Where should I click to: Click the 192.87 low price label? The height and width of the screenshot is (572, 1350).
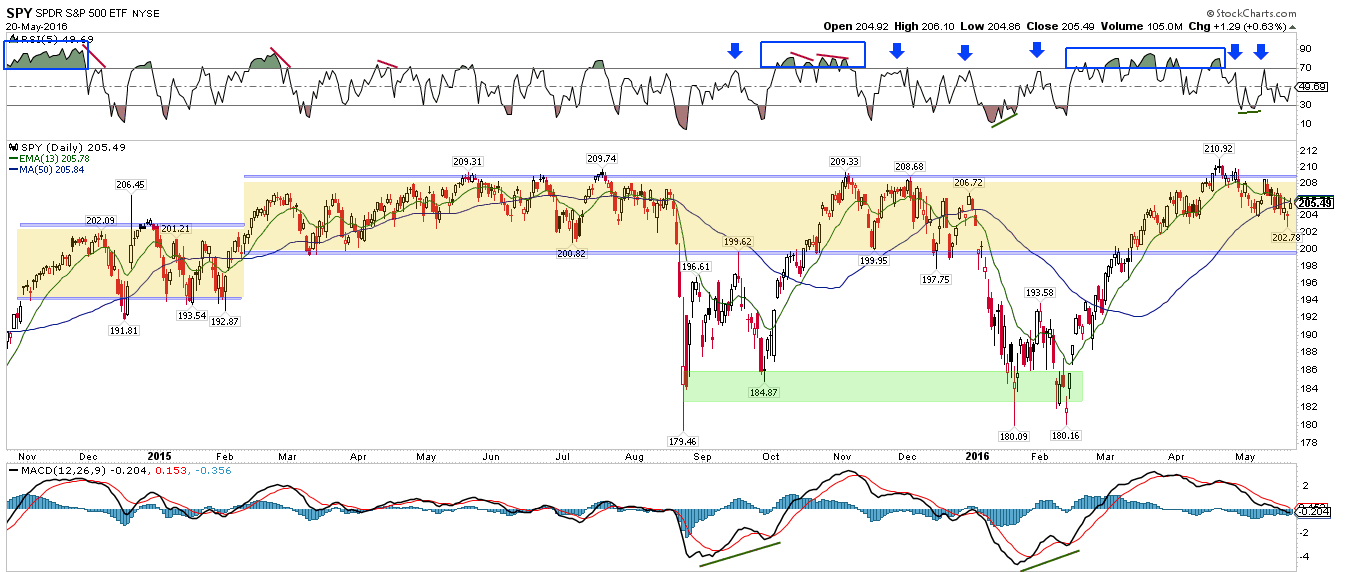pyautogui.click(x=227, y=321)
